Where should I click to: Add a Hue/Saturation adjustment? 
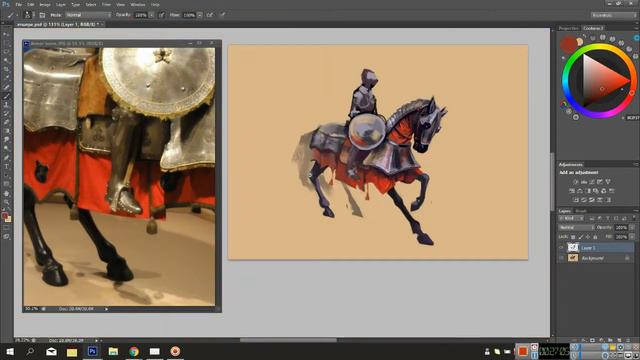572,191
